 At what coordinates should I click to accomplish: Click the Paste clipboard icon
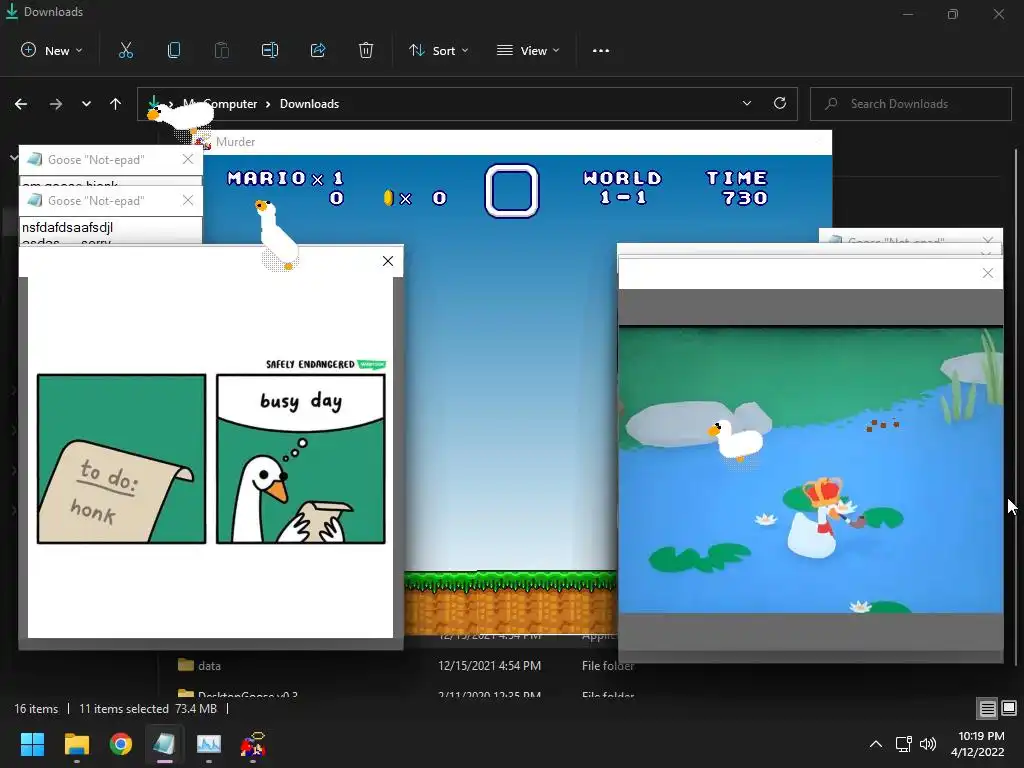tap(222, 50)
